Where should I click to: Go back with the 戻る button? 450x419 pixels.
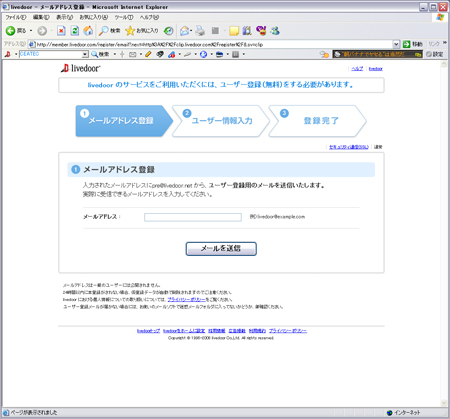click(16, 31)
